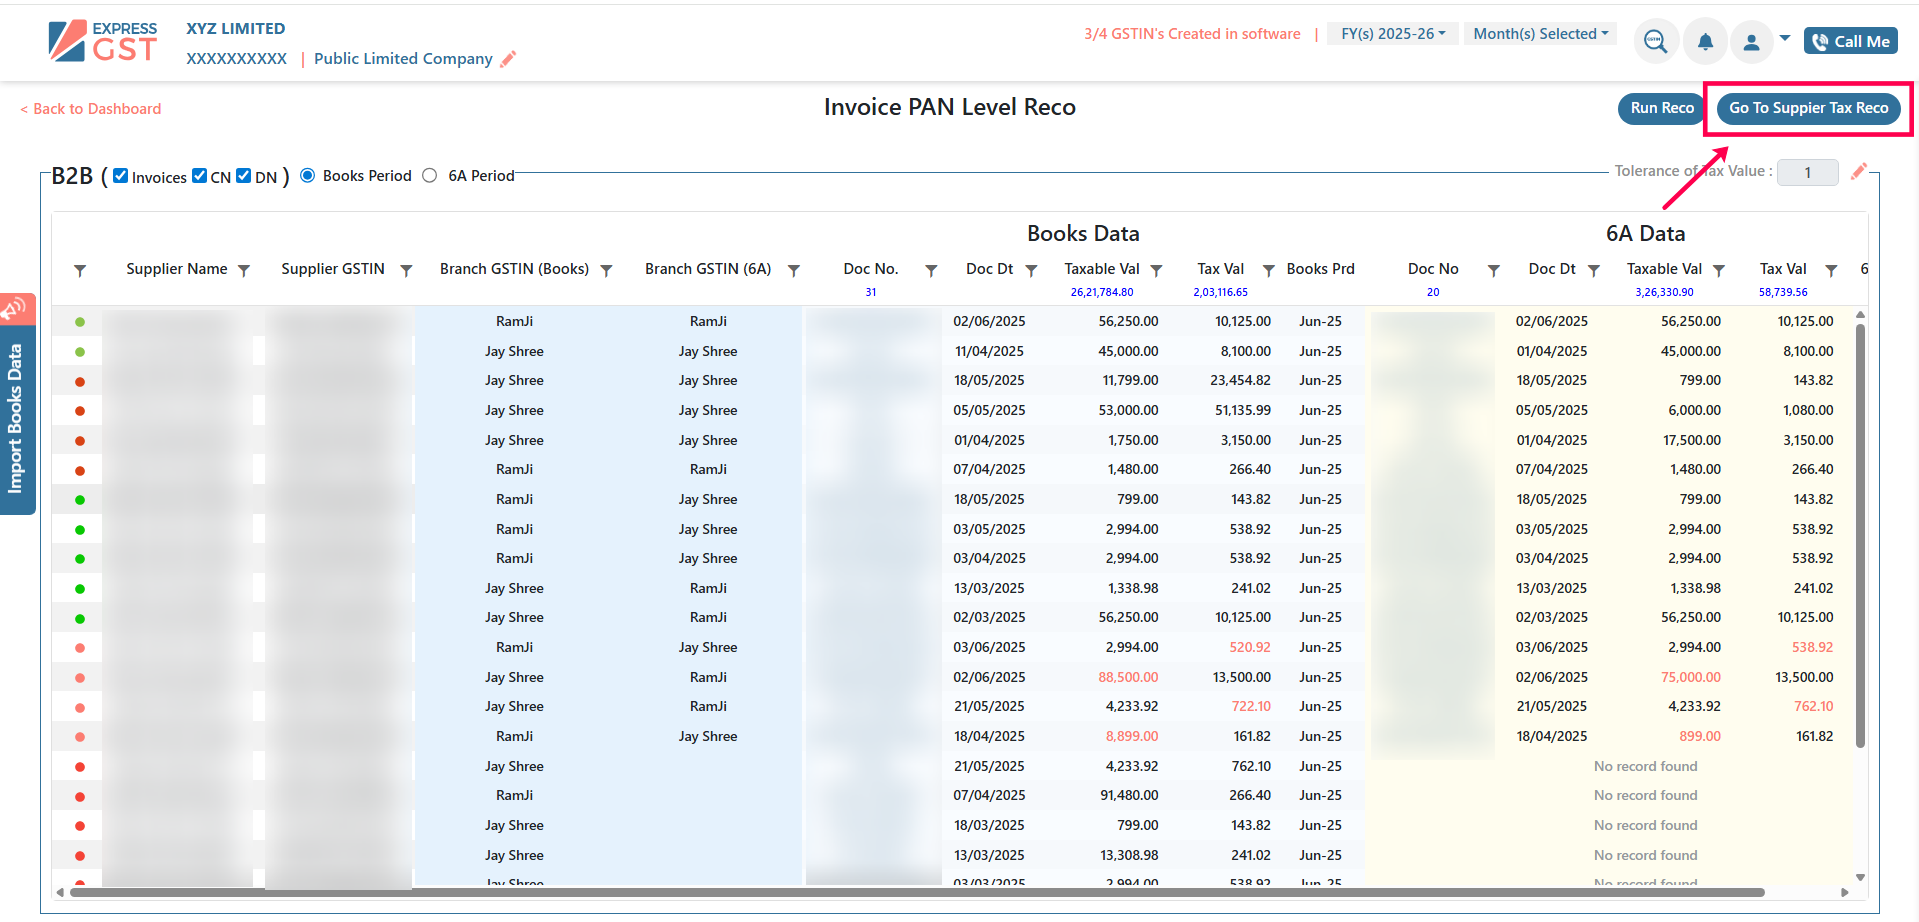Viewport: 1919px width, 922px height.
Task: Click the Tolerance of Tax Value field
Action: tap(1807, 173)
